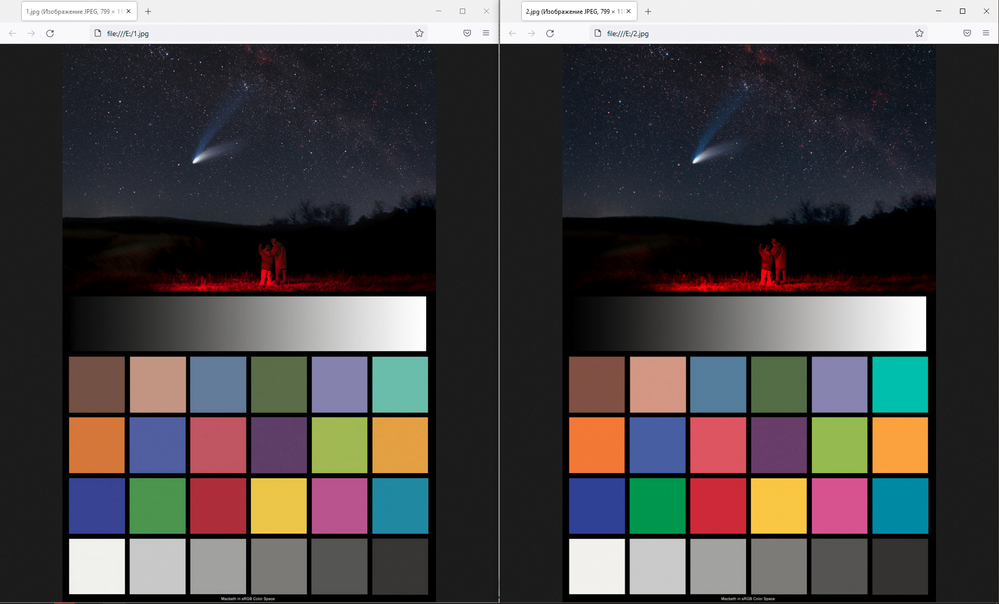The height and width of the screenshot is (604, 999).
Task: Go forward in the 1.jpg window
Action: pos(31,33)
